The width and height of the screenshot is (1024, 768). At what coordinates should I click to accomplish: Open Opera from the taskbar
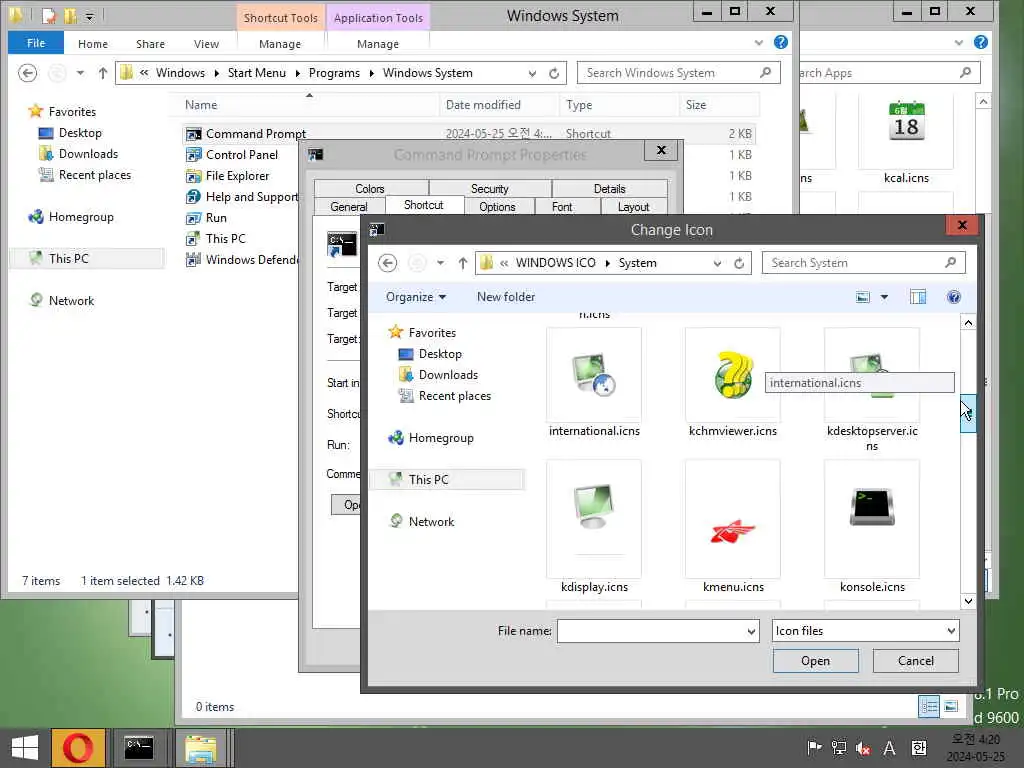coord(78,748)
